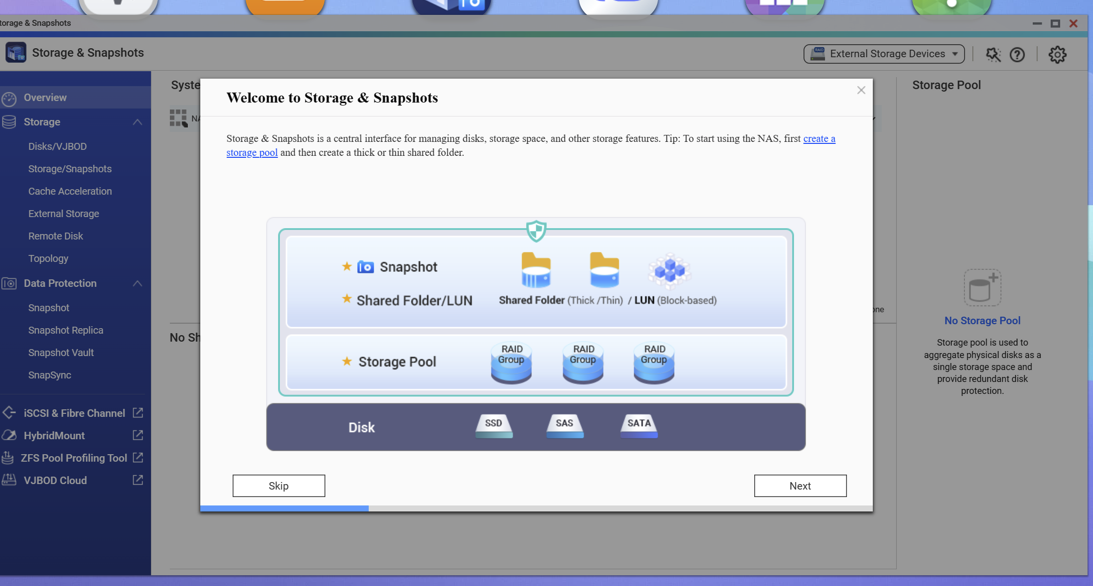Click the welcome wizard progress bar
Image resolution: width=1093 pixels, height=586 pixels.
(536, 509)
